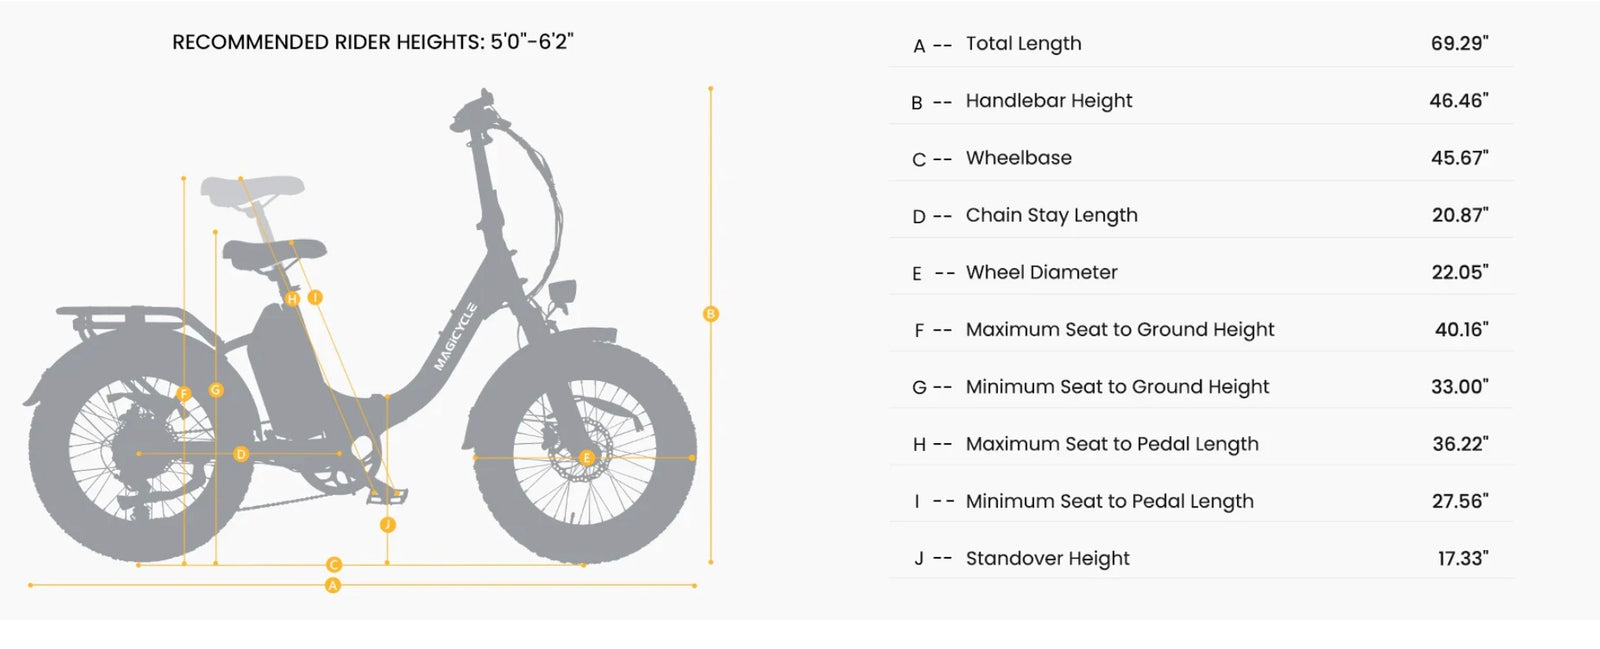Select the 46.46" handlebar height value
1600x649 pixels.
click(x=1458, y=101)
